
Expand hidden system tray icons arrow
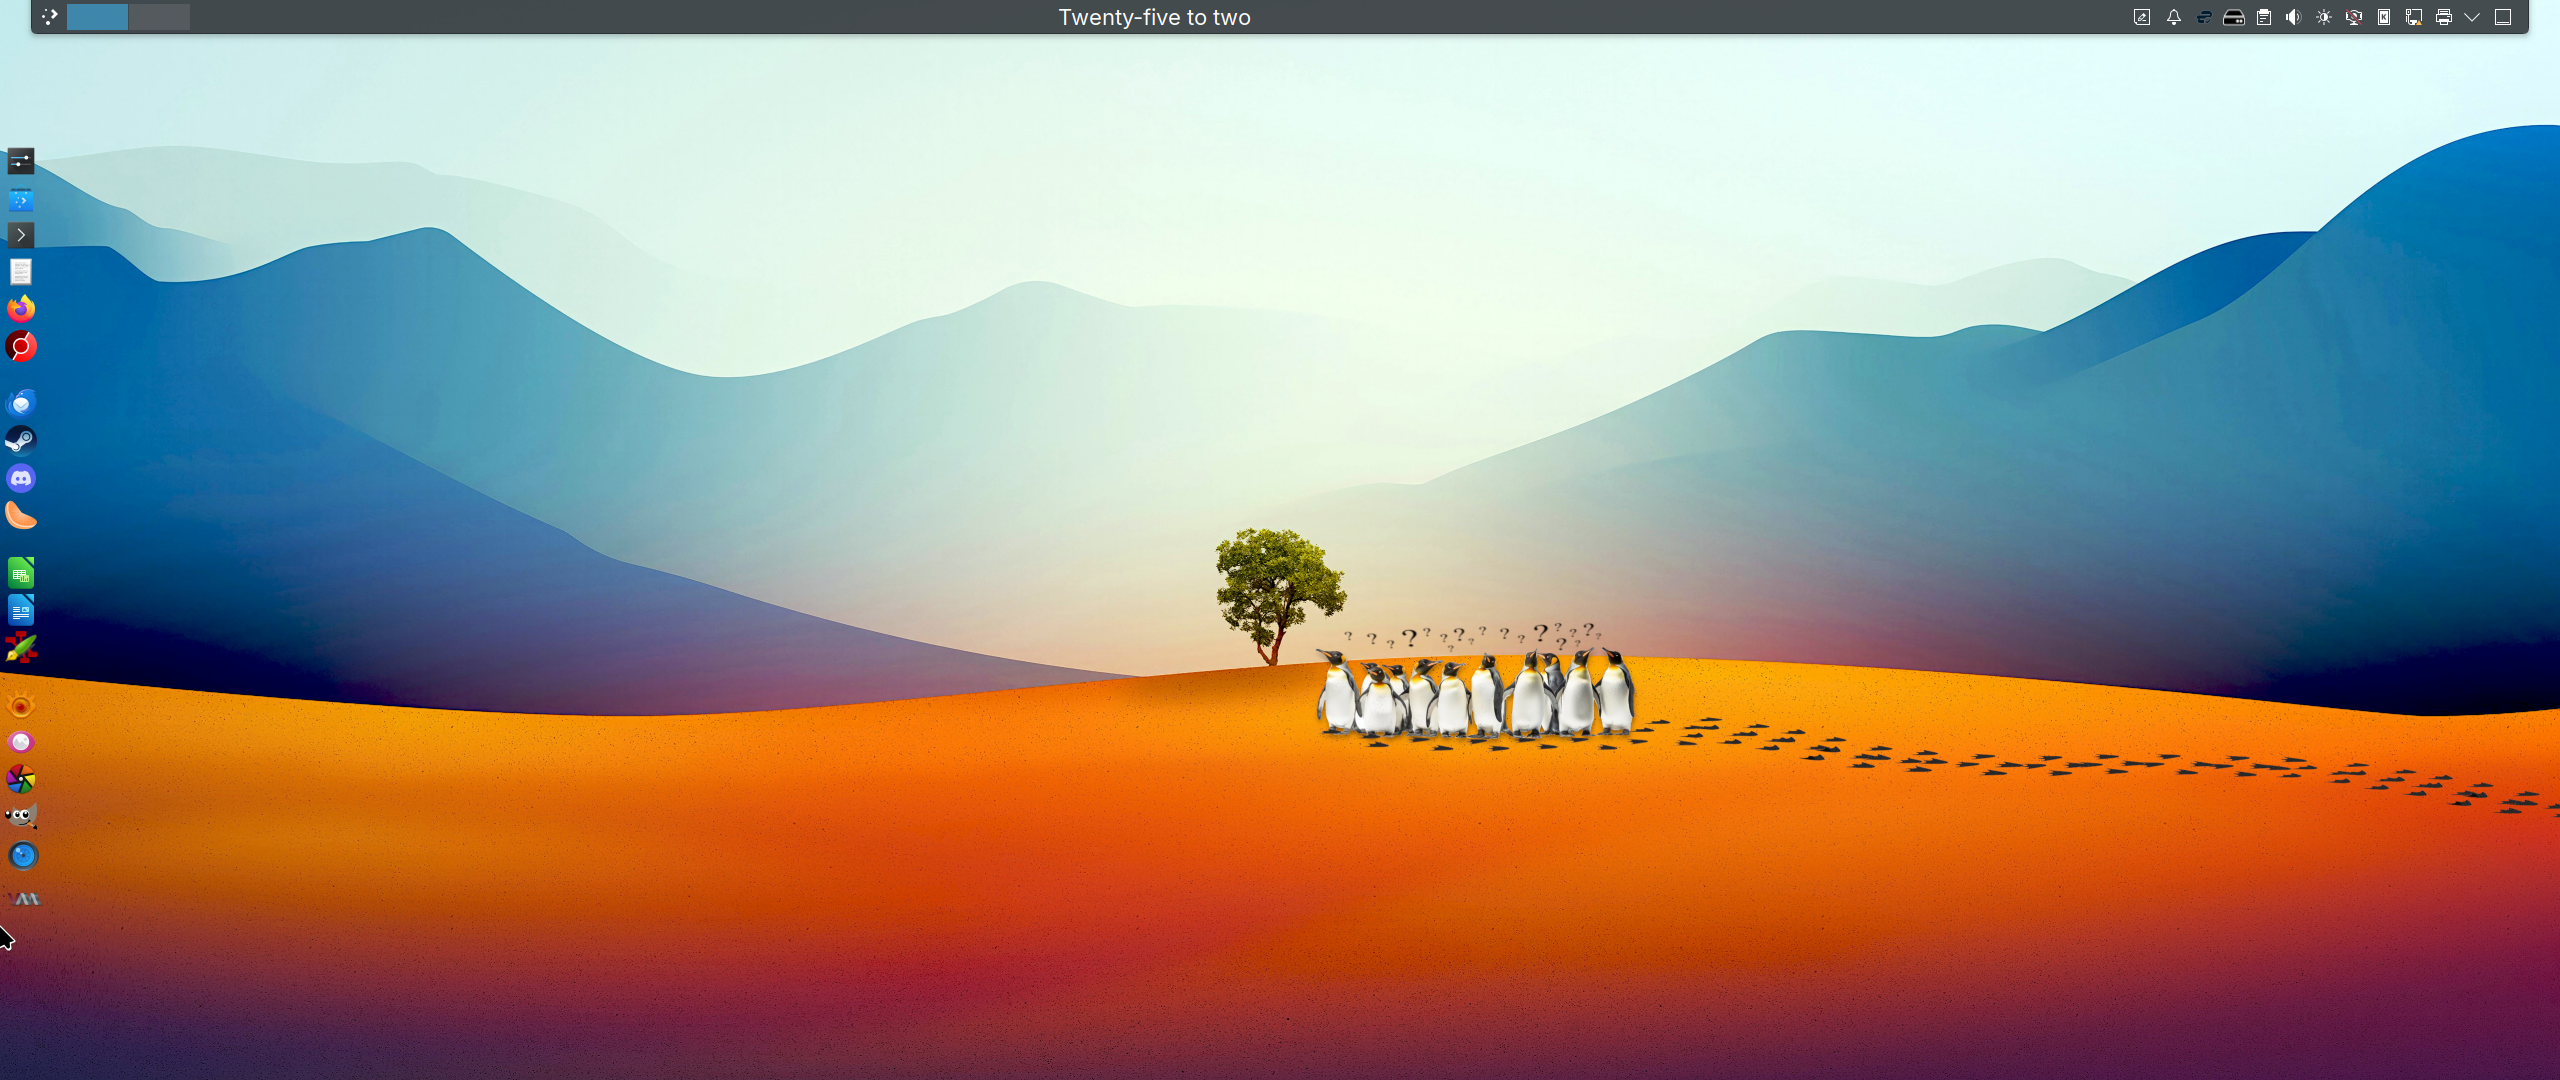pos(2472,17)
